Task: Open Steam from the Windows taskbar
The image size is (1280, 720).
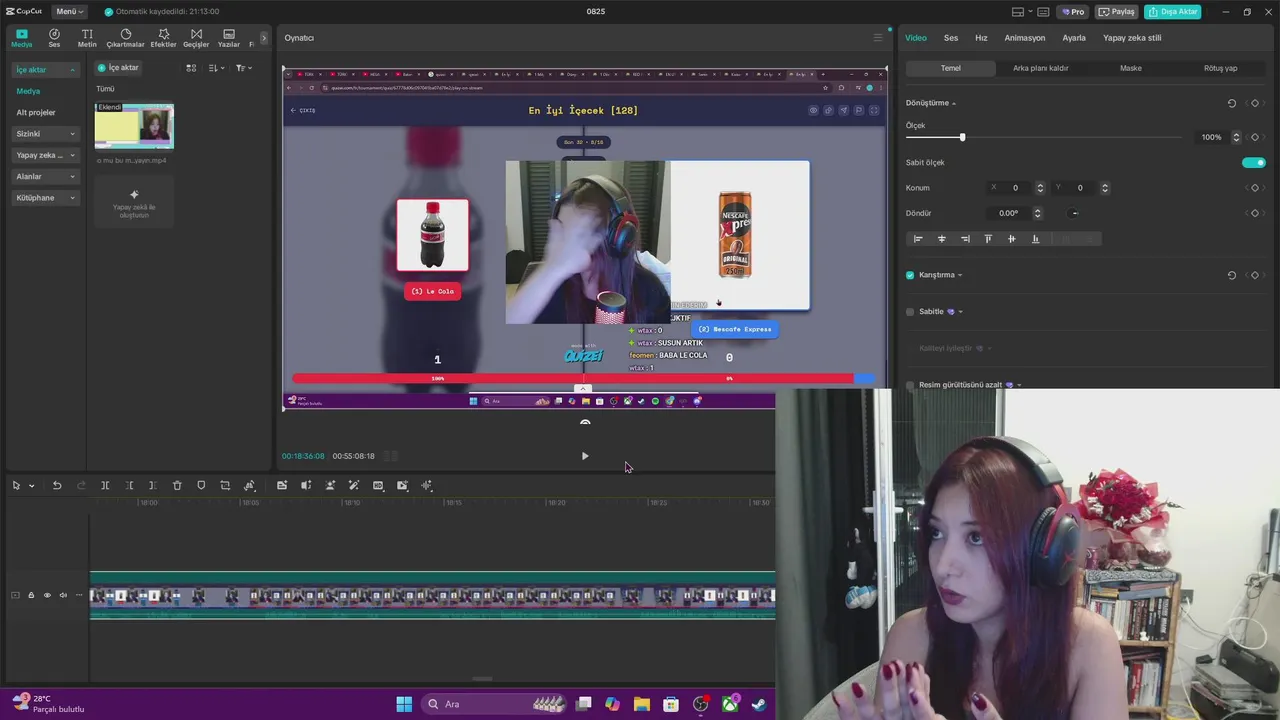Action: coord(759,704)
